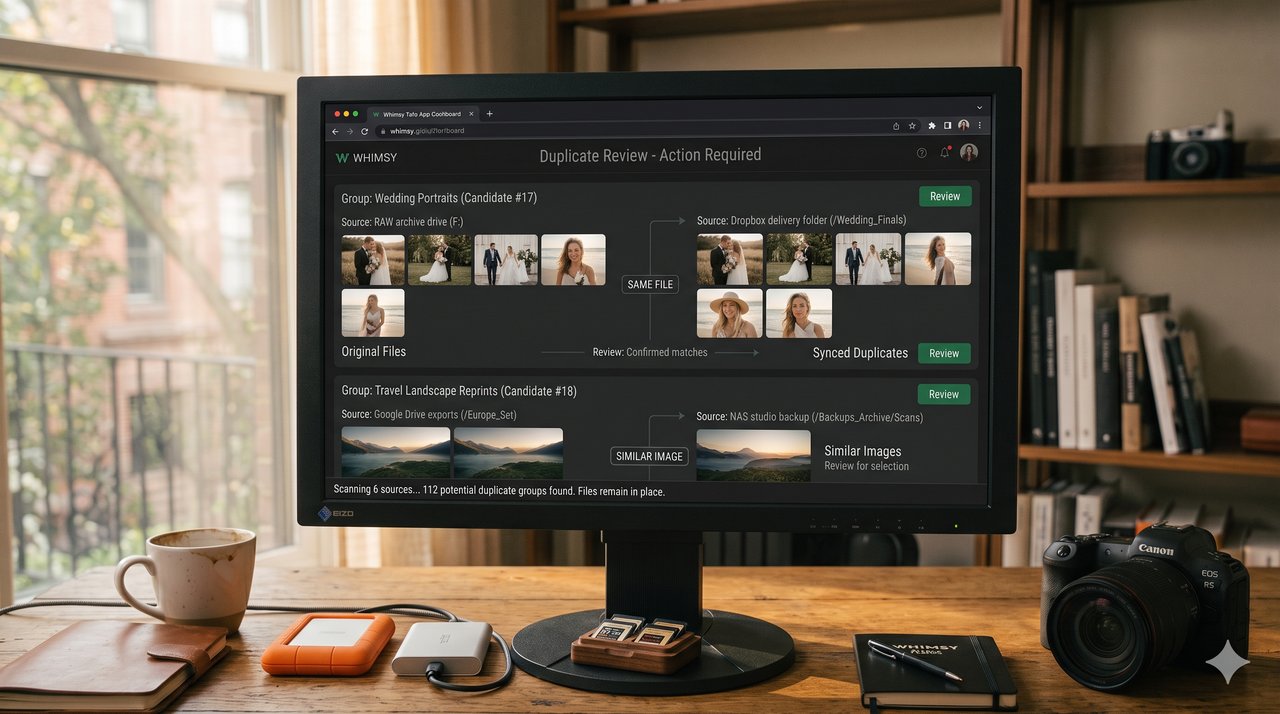Viewport: 1280px width, 714px height.
Task: Open Dropbox woman with hat thumbnail
Action: point(730,313)
